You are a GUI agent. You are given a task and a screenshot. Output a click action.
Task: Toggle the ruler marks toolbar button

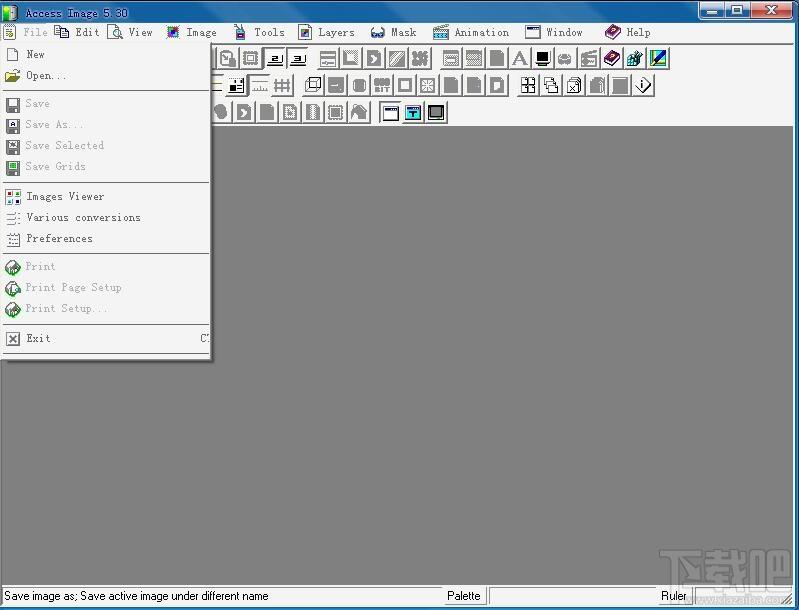259,86
